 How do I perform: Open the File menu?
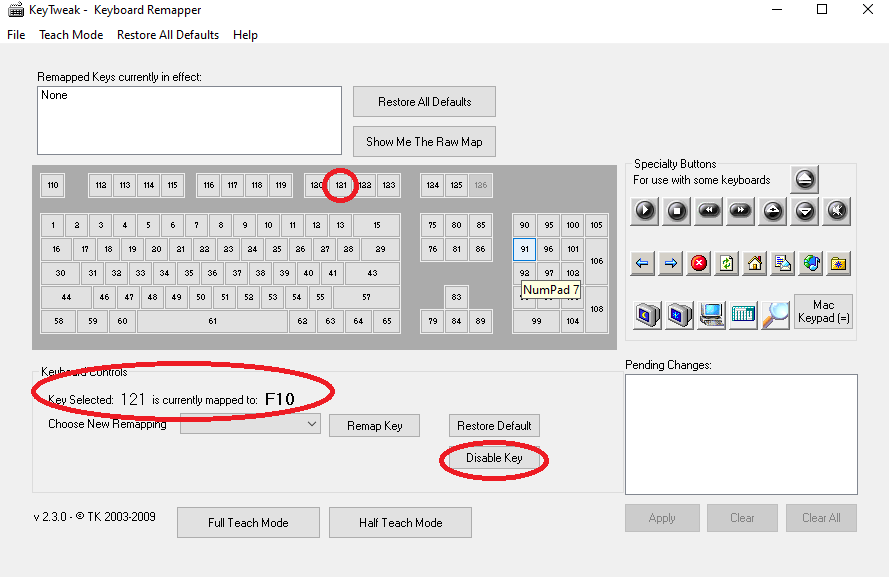16,35
